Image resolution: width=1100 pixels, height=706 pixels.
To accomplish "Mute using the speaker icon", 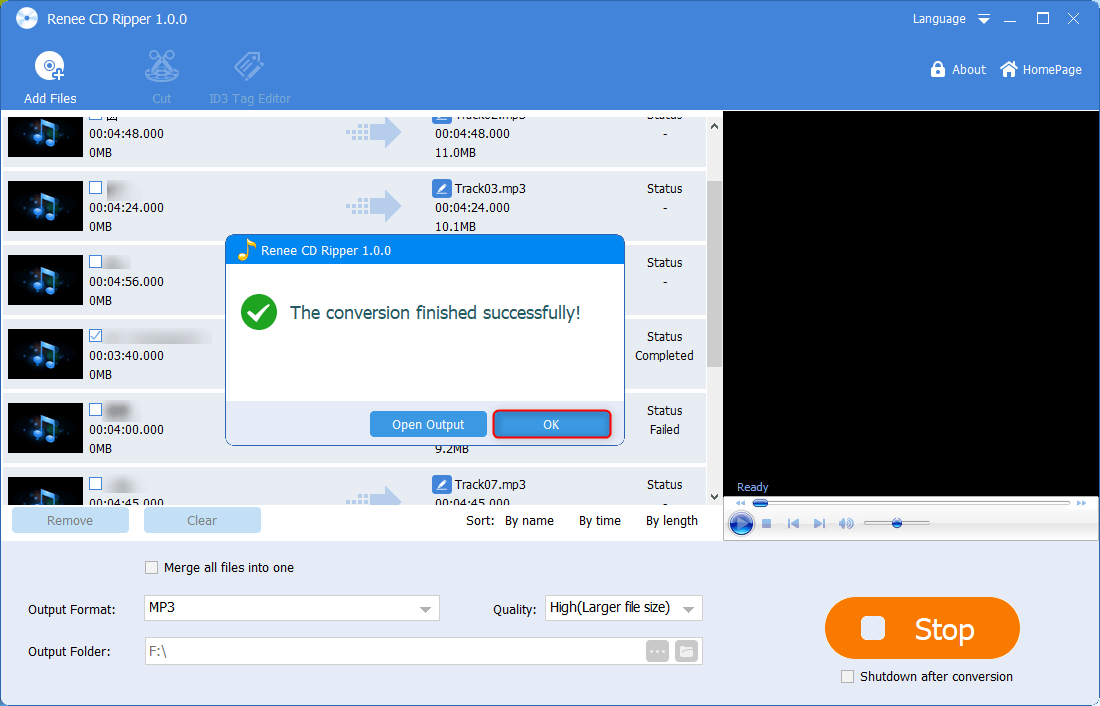I will (846, 524).
